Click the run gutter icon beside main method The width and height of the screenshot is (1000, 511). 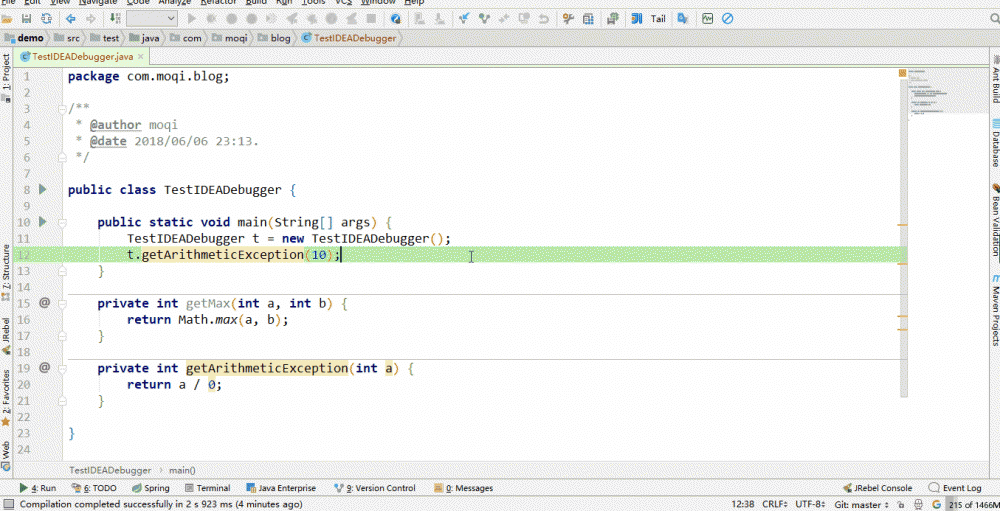42,222
